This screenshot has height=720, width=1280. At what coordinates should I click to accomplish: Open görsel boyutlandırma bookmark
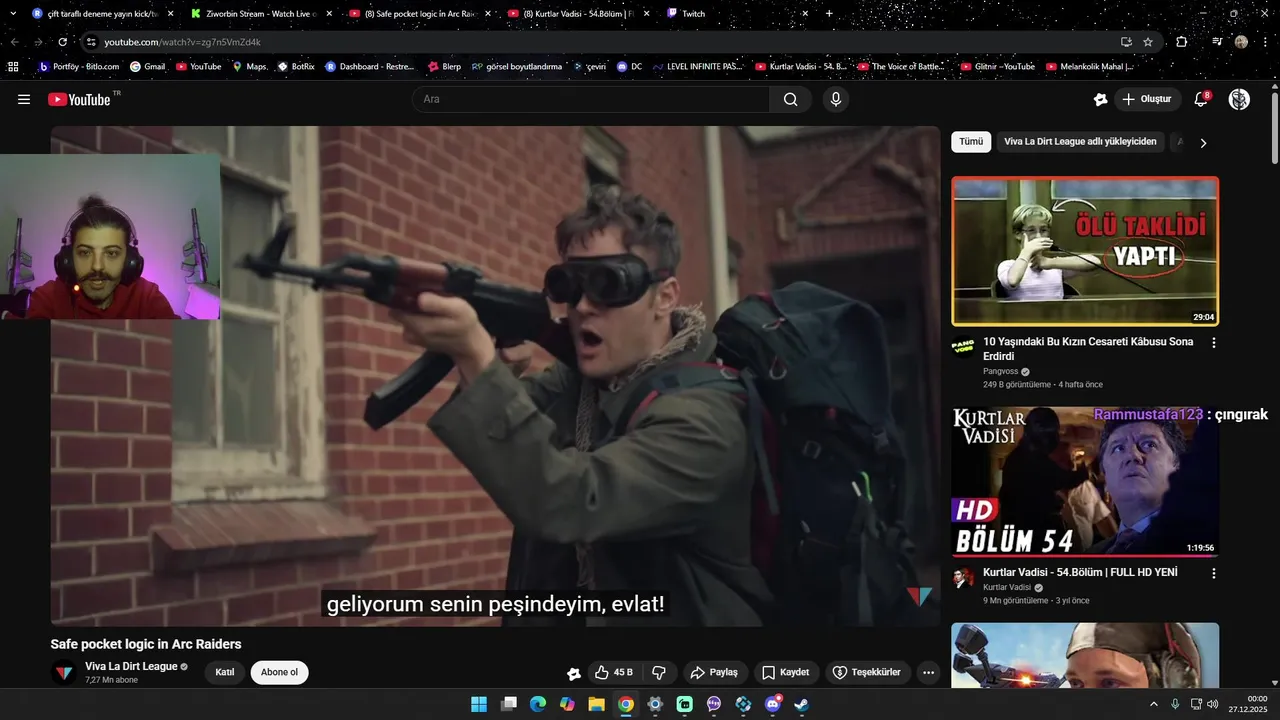coord(517,66)
